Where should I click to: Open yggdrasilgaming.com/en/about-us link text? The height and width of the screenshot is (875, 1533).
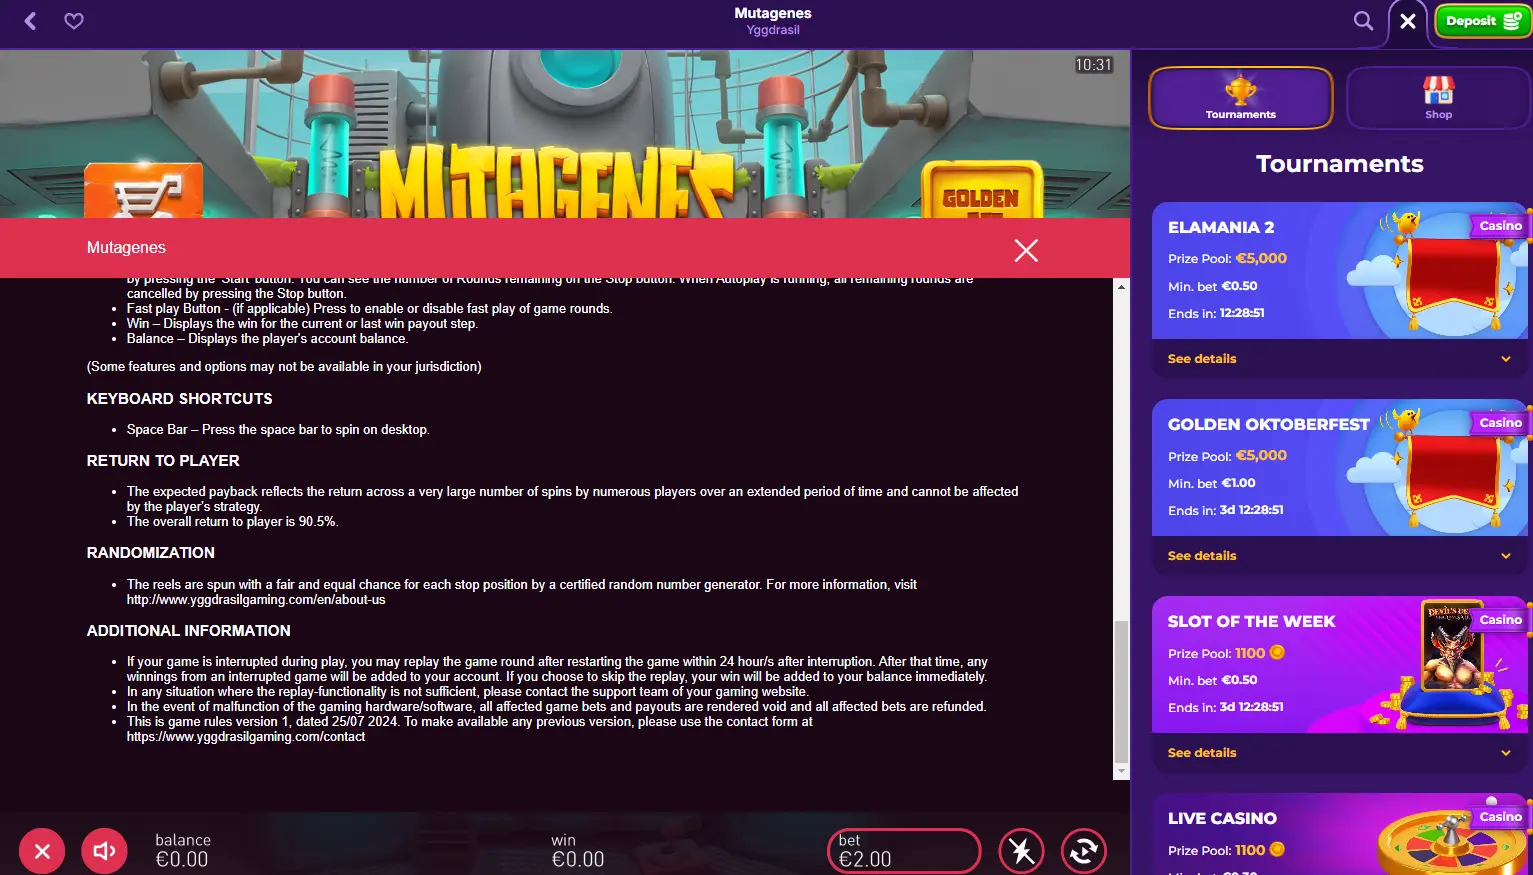pos(256,600)
